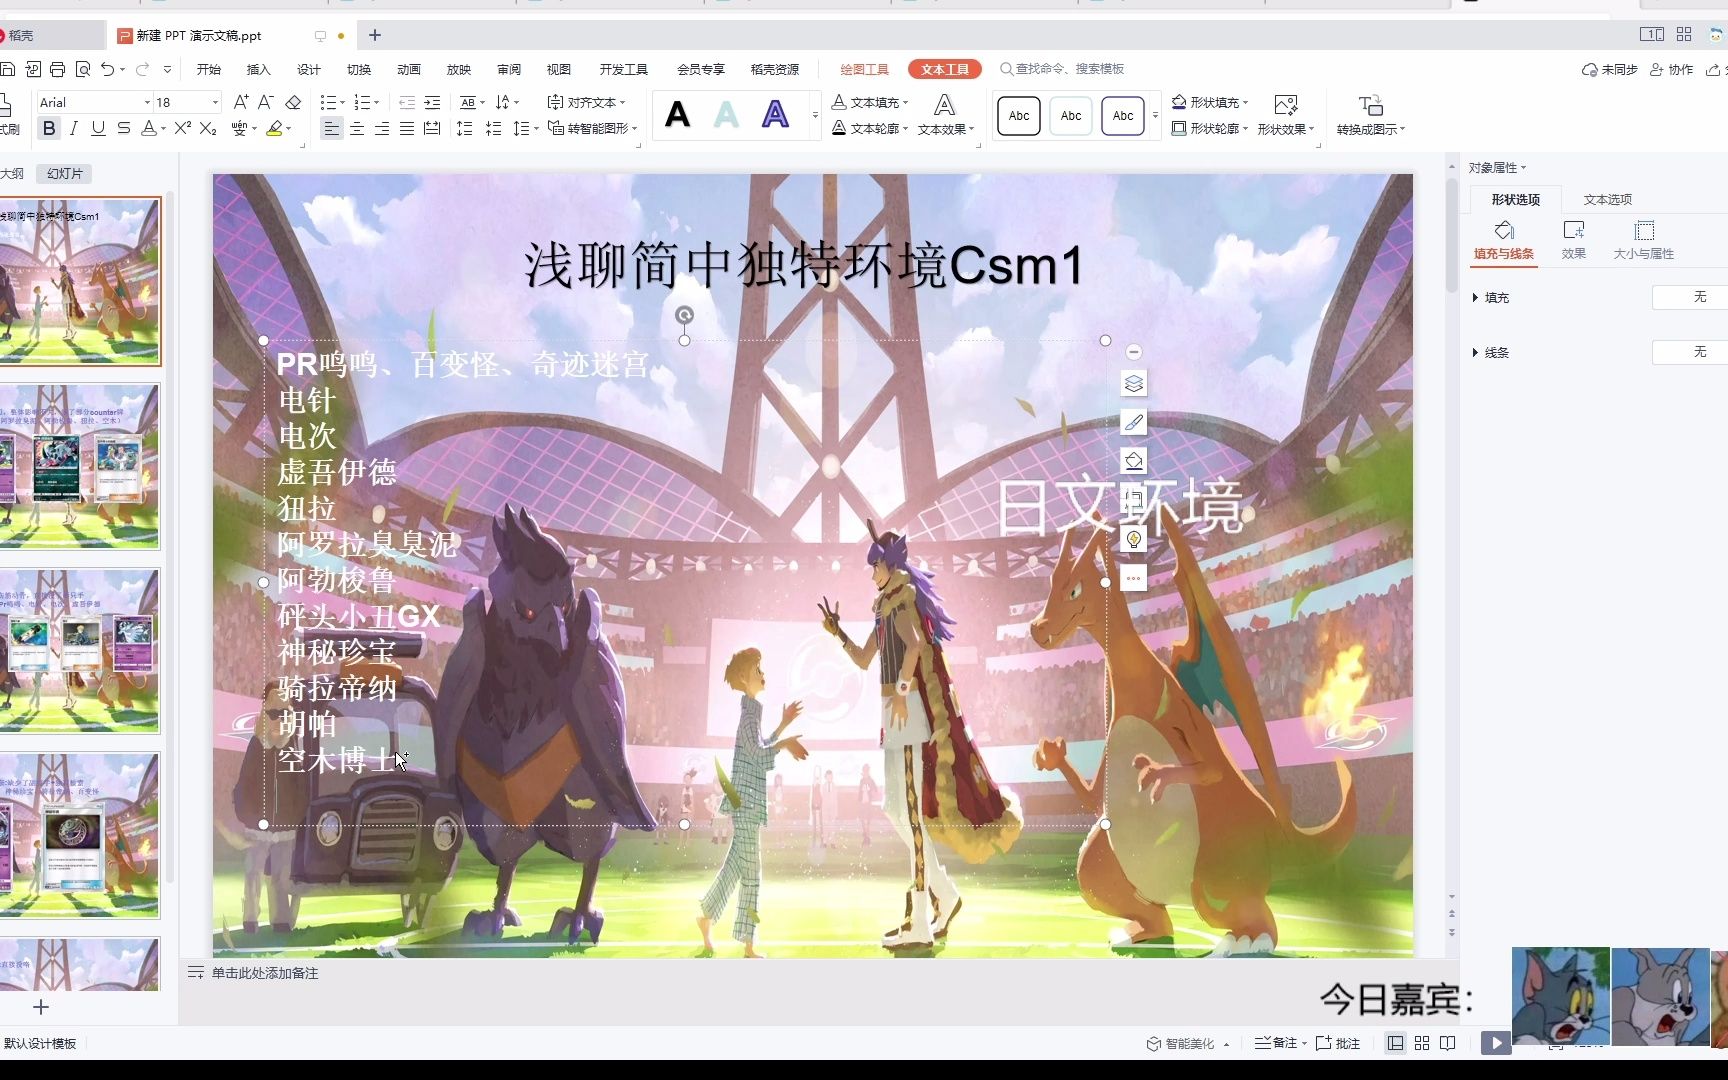Toggle subscript formatting

click(x=208, y=128)
